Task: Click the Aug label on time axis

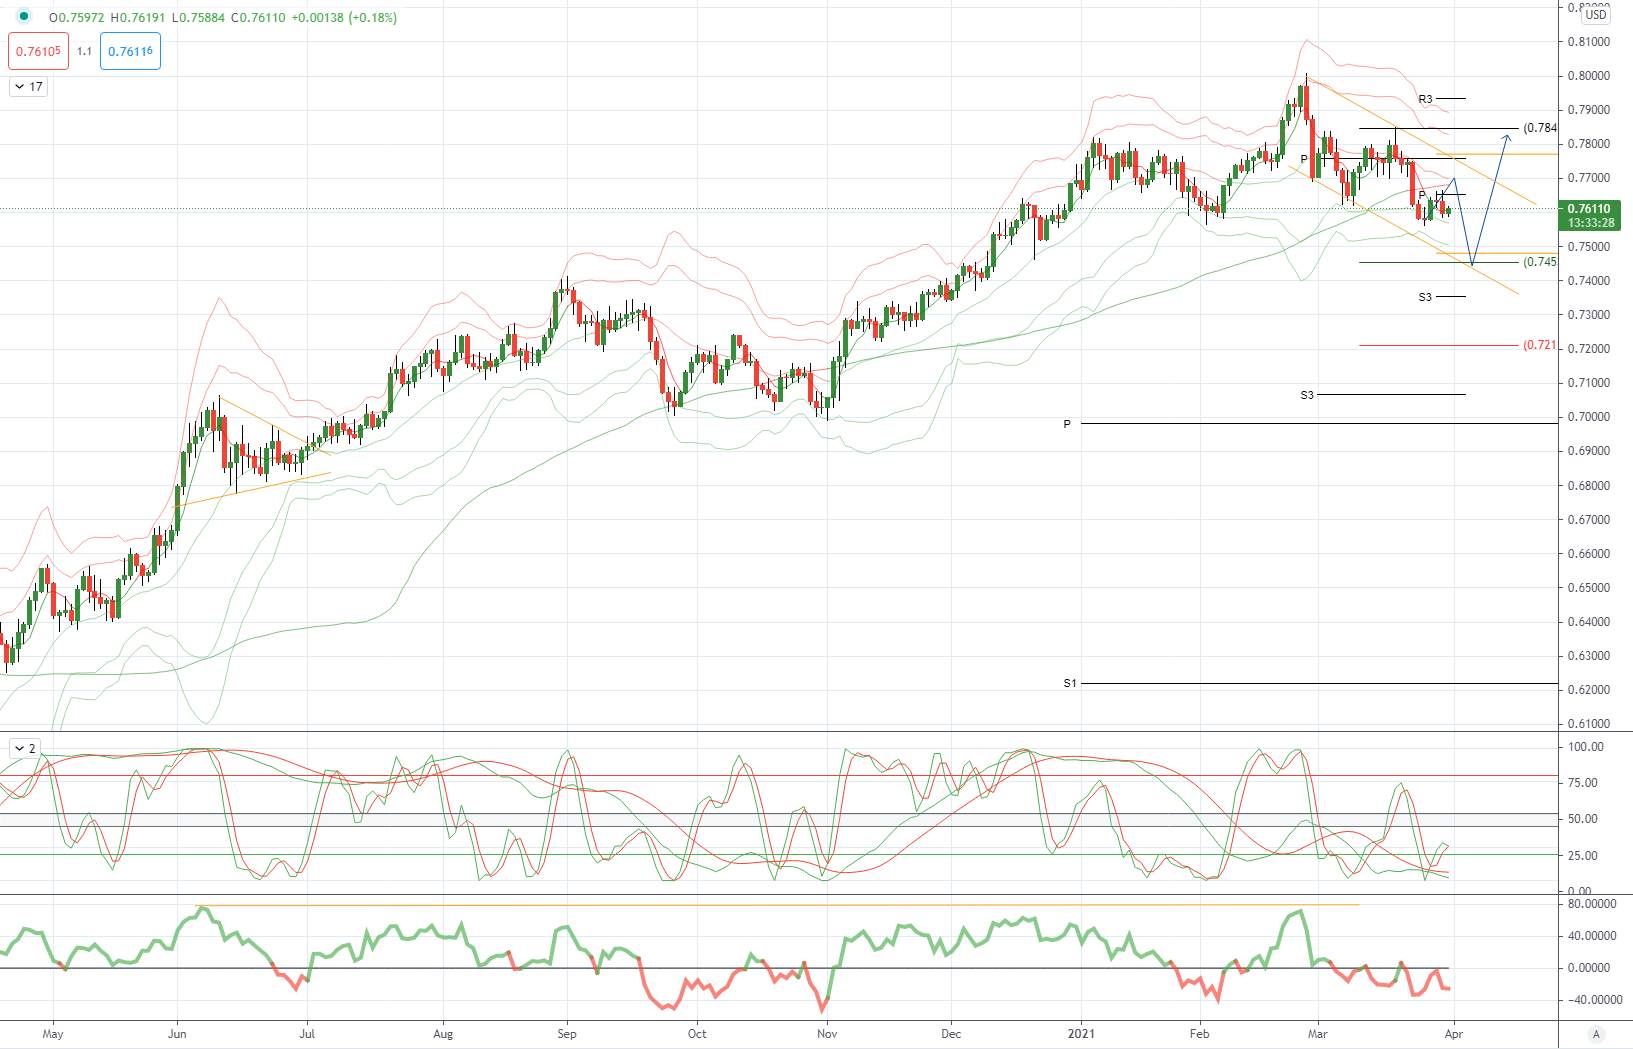Action: (x=444, y=1033)
